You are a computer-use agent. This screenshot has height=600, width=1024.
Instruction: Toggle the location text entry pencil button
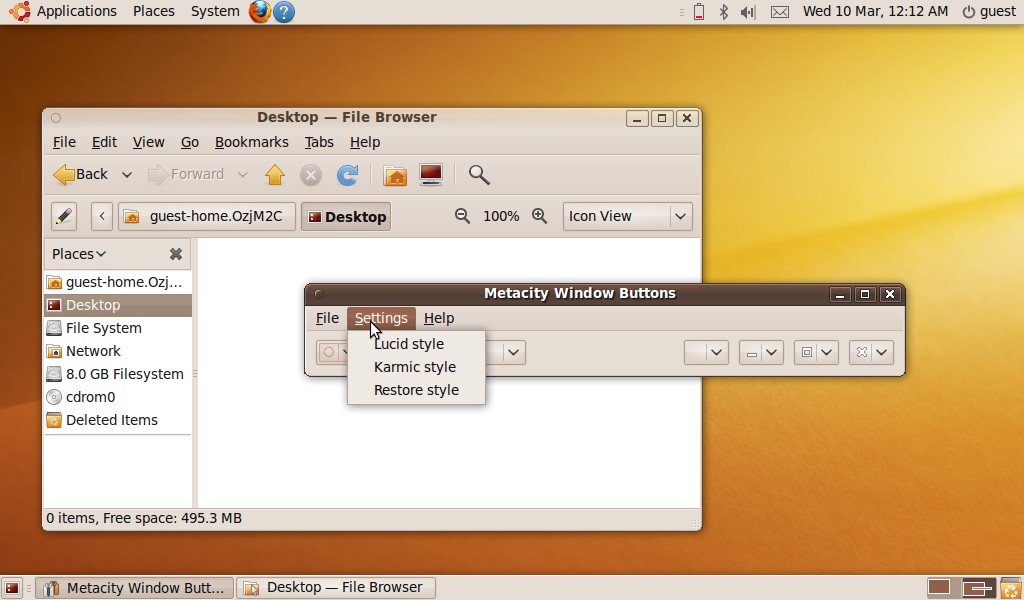tap(64, 216)
